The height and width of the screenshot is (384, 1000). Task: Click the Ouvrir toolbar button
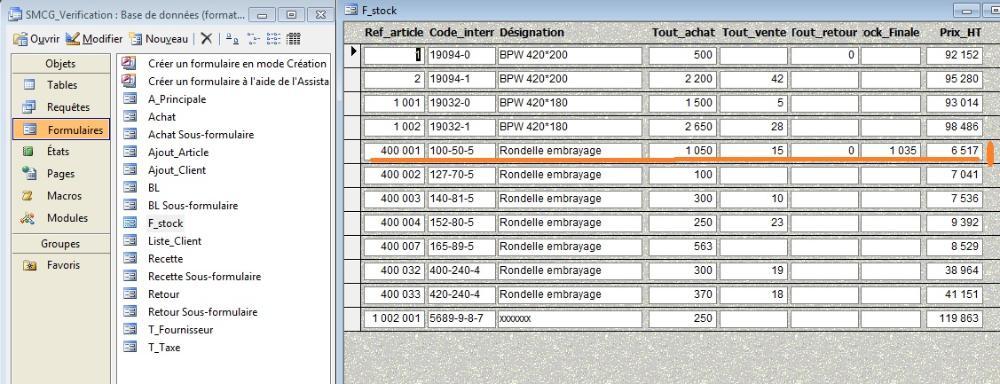pyautogui.click(x=36, y=39)
